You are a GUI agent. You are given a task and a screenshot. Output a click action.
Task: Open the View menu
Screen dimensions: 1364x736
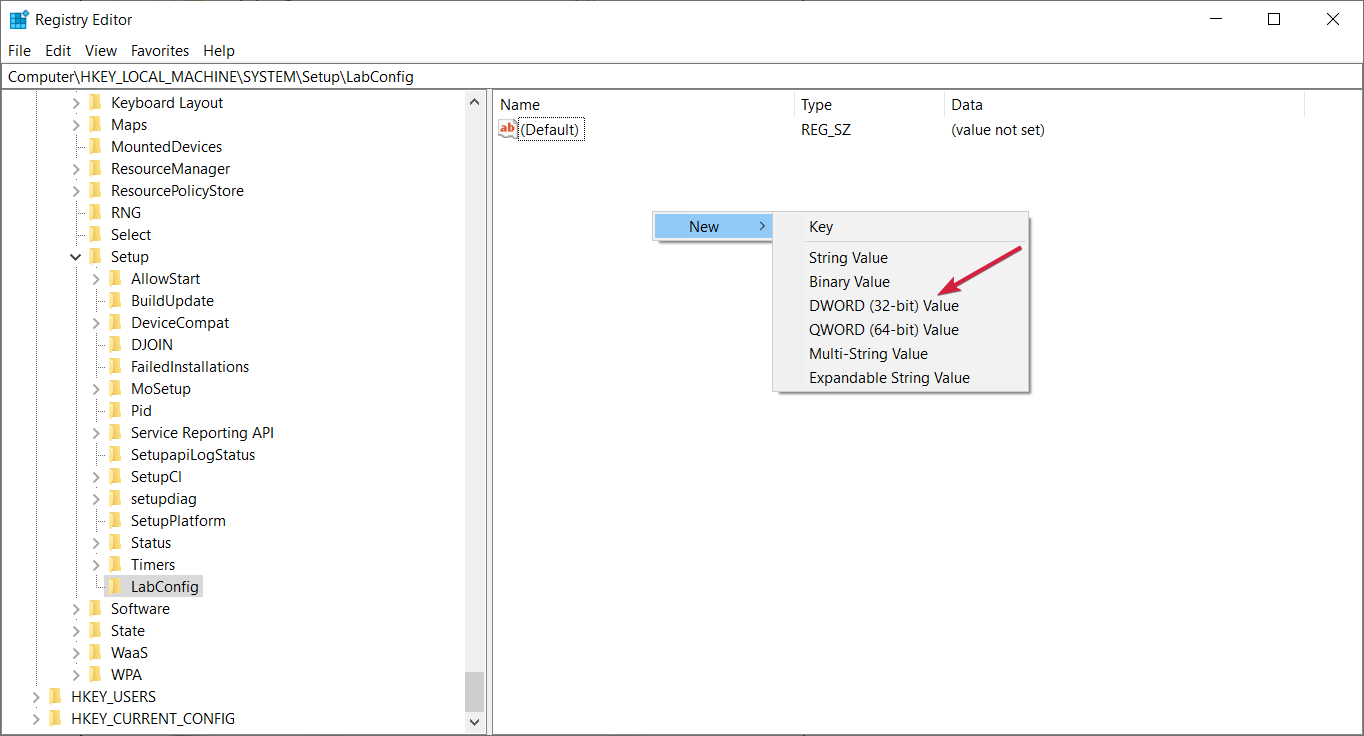point(101,50)
